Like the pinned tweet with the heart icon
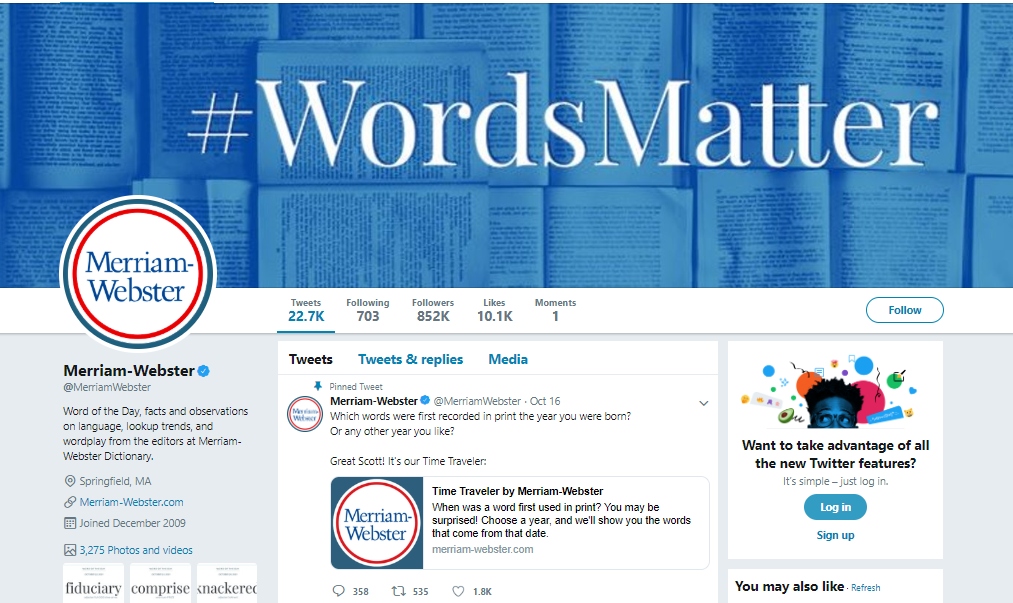 pyautogui.click(x=458, y=591)
